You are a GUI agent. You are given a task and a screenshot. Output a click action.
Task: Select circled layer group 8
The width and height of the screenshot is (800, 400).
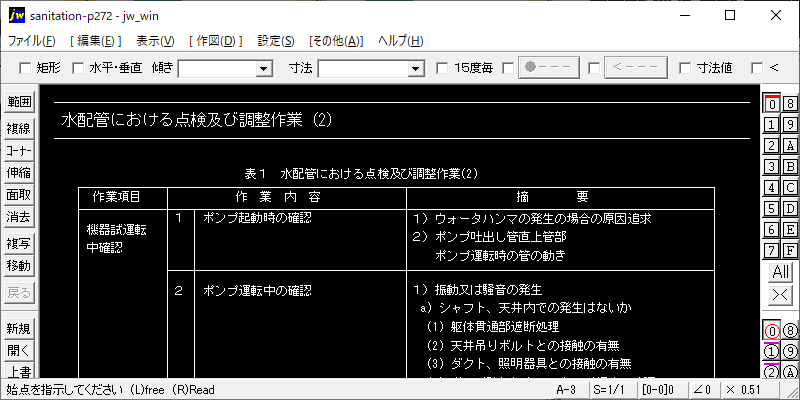tap(790, 331)
